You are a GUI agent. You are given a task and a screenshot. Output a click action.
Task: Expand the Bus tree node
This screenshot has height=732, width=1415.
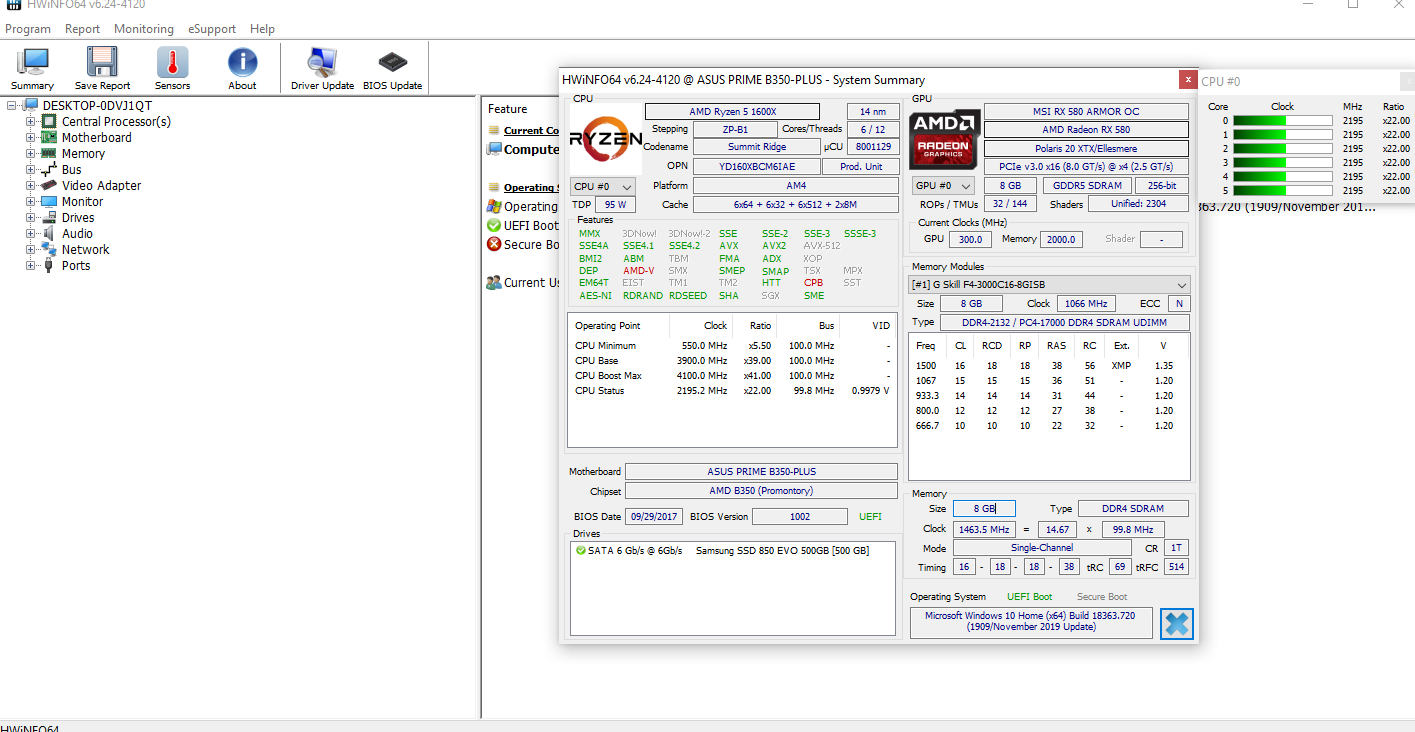[30, 170]
